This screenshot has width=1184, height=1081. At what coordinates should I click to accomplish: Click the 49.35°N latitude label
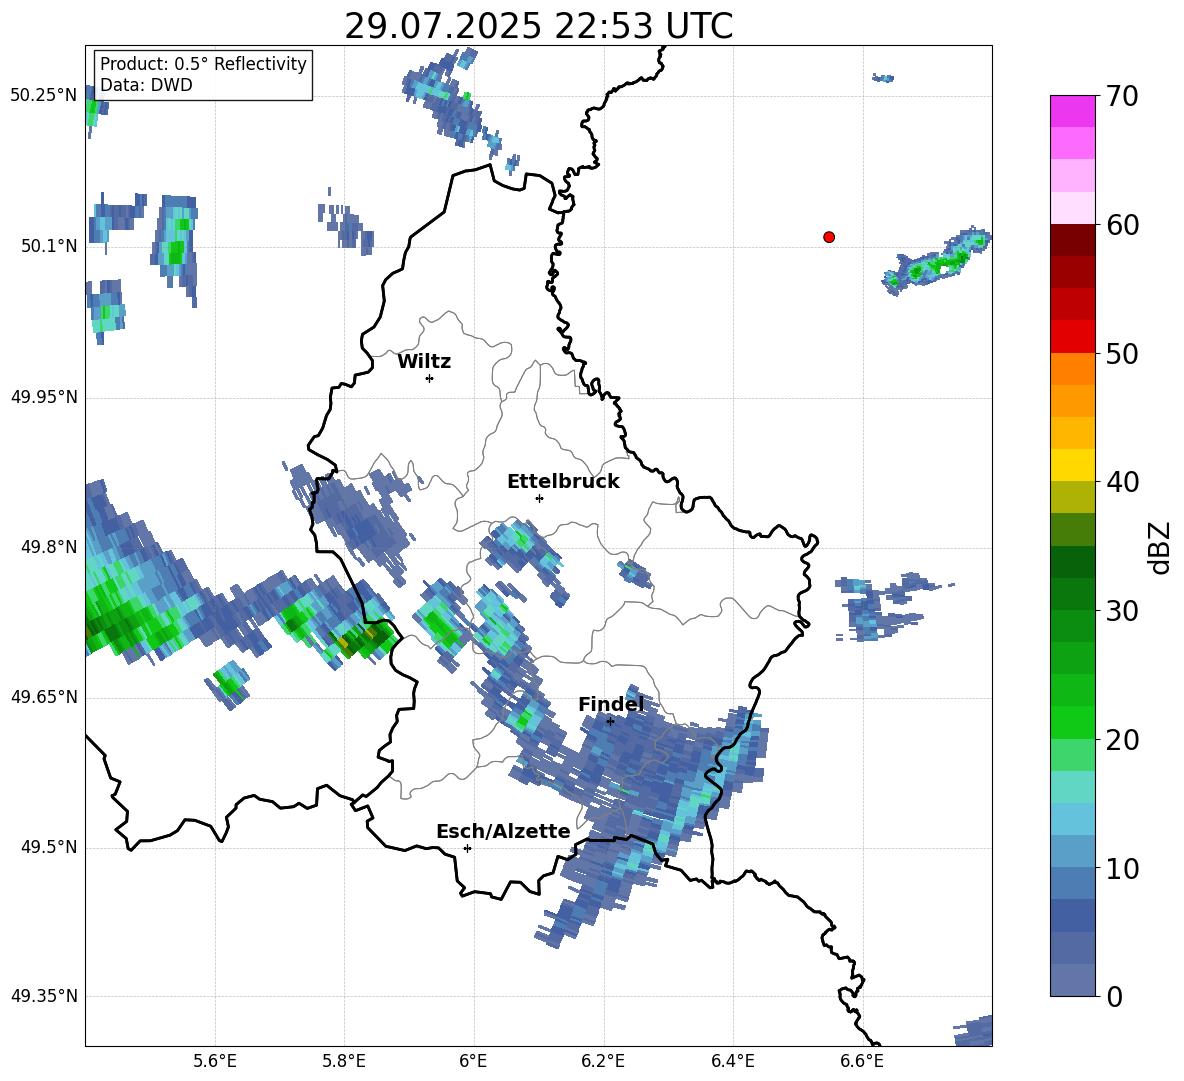(x=44, y=996)
